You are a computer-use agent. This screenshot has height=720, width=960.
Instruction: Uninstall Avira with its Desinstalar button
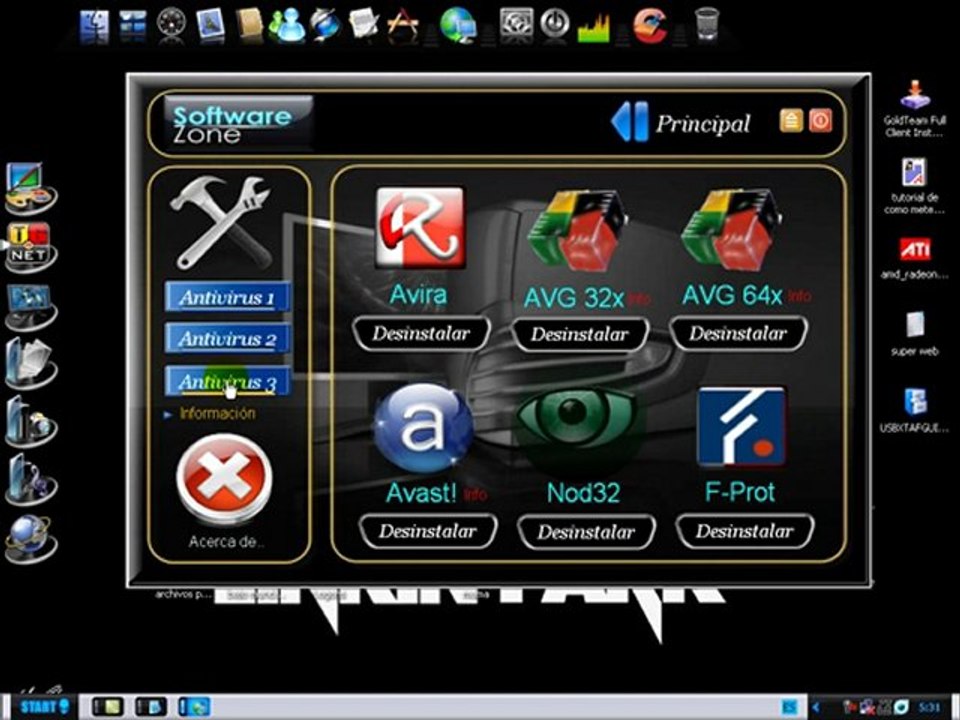[x=421, y=334]
